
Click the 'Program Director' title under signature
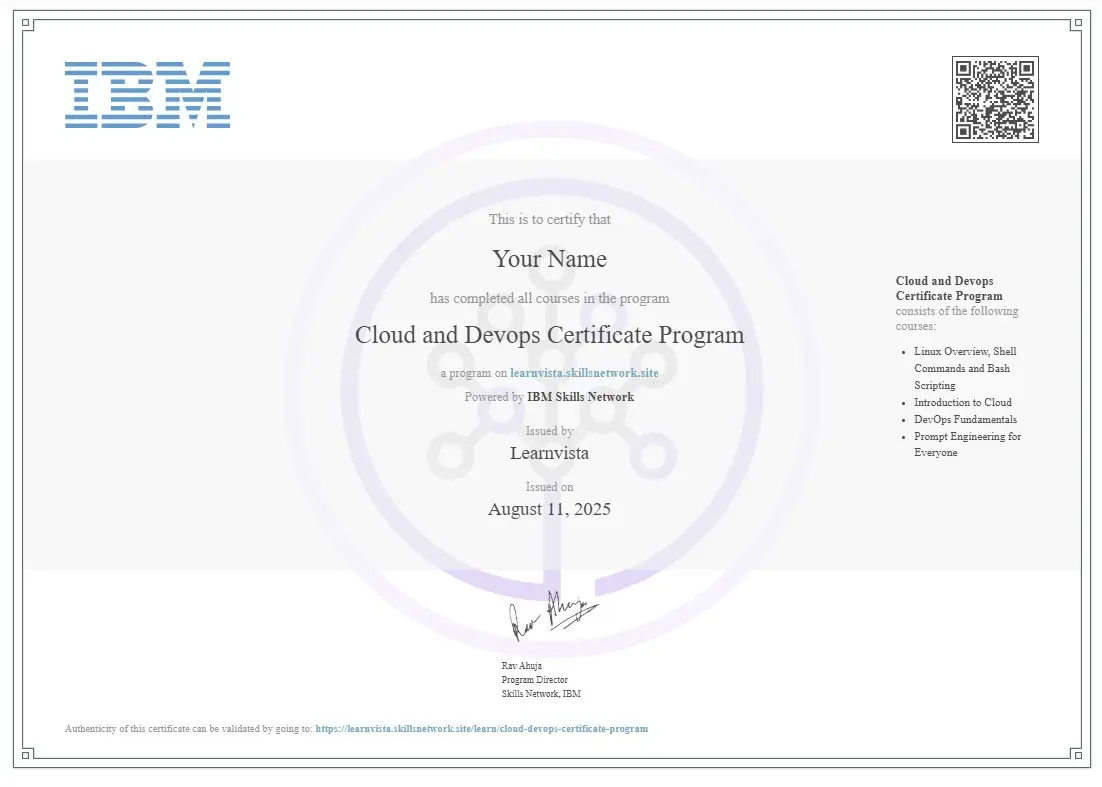534,680
